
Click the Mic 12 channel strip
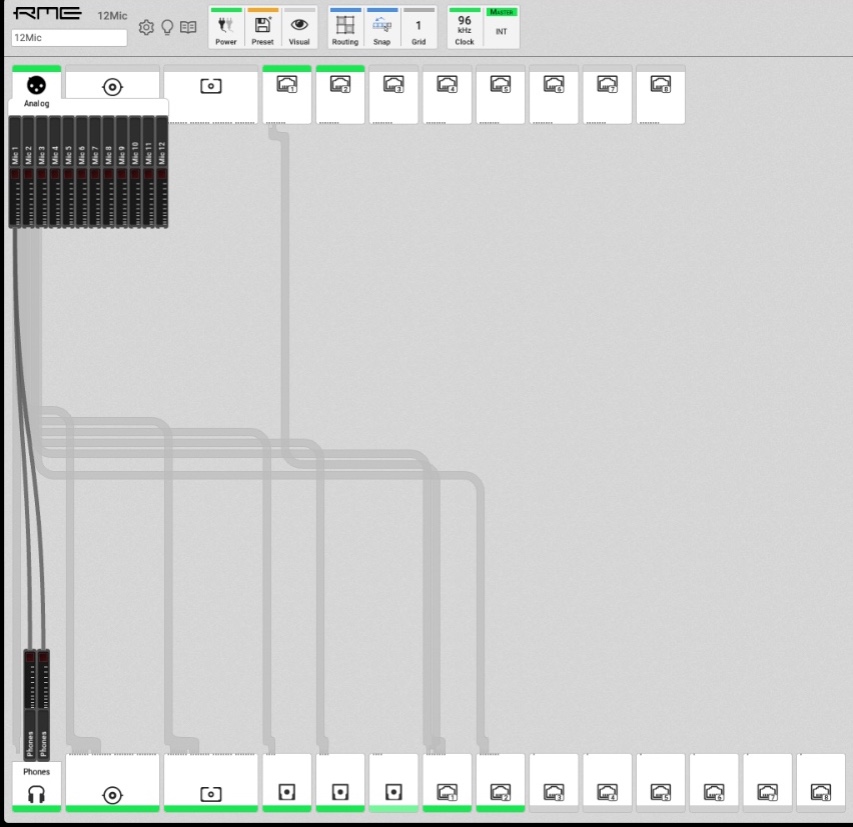coord(161,170)
